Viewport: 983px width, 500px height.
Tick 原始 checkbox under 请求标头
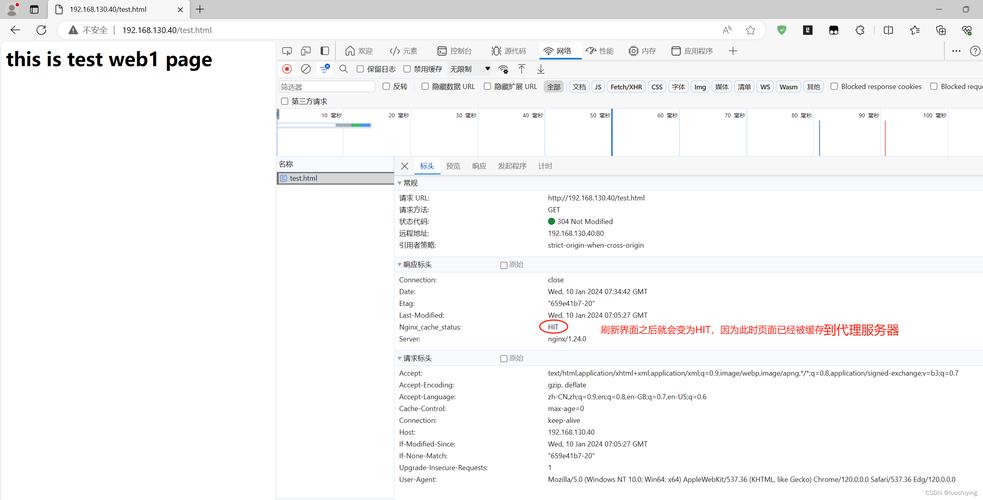[x=503, y=358]
